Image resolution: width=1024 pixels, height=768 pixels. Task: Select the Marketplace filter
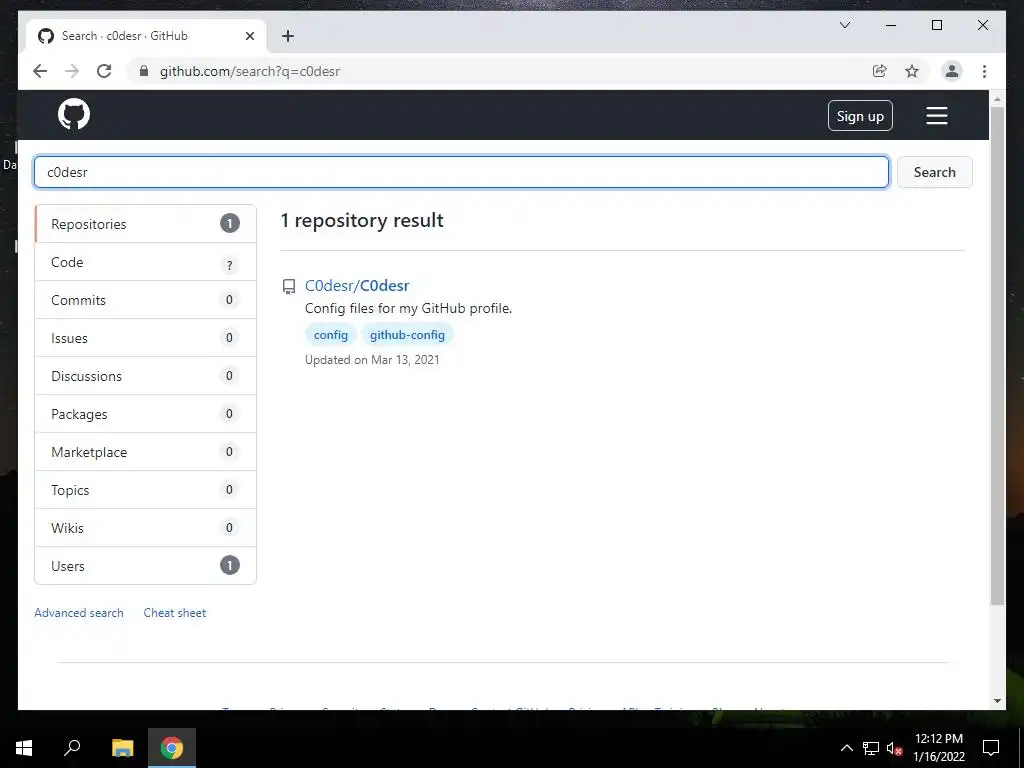[x=145, y=451]
